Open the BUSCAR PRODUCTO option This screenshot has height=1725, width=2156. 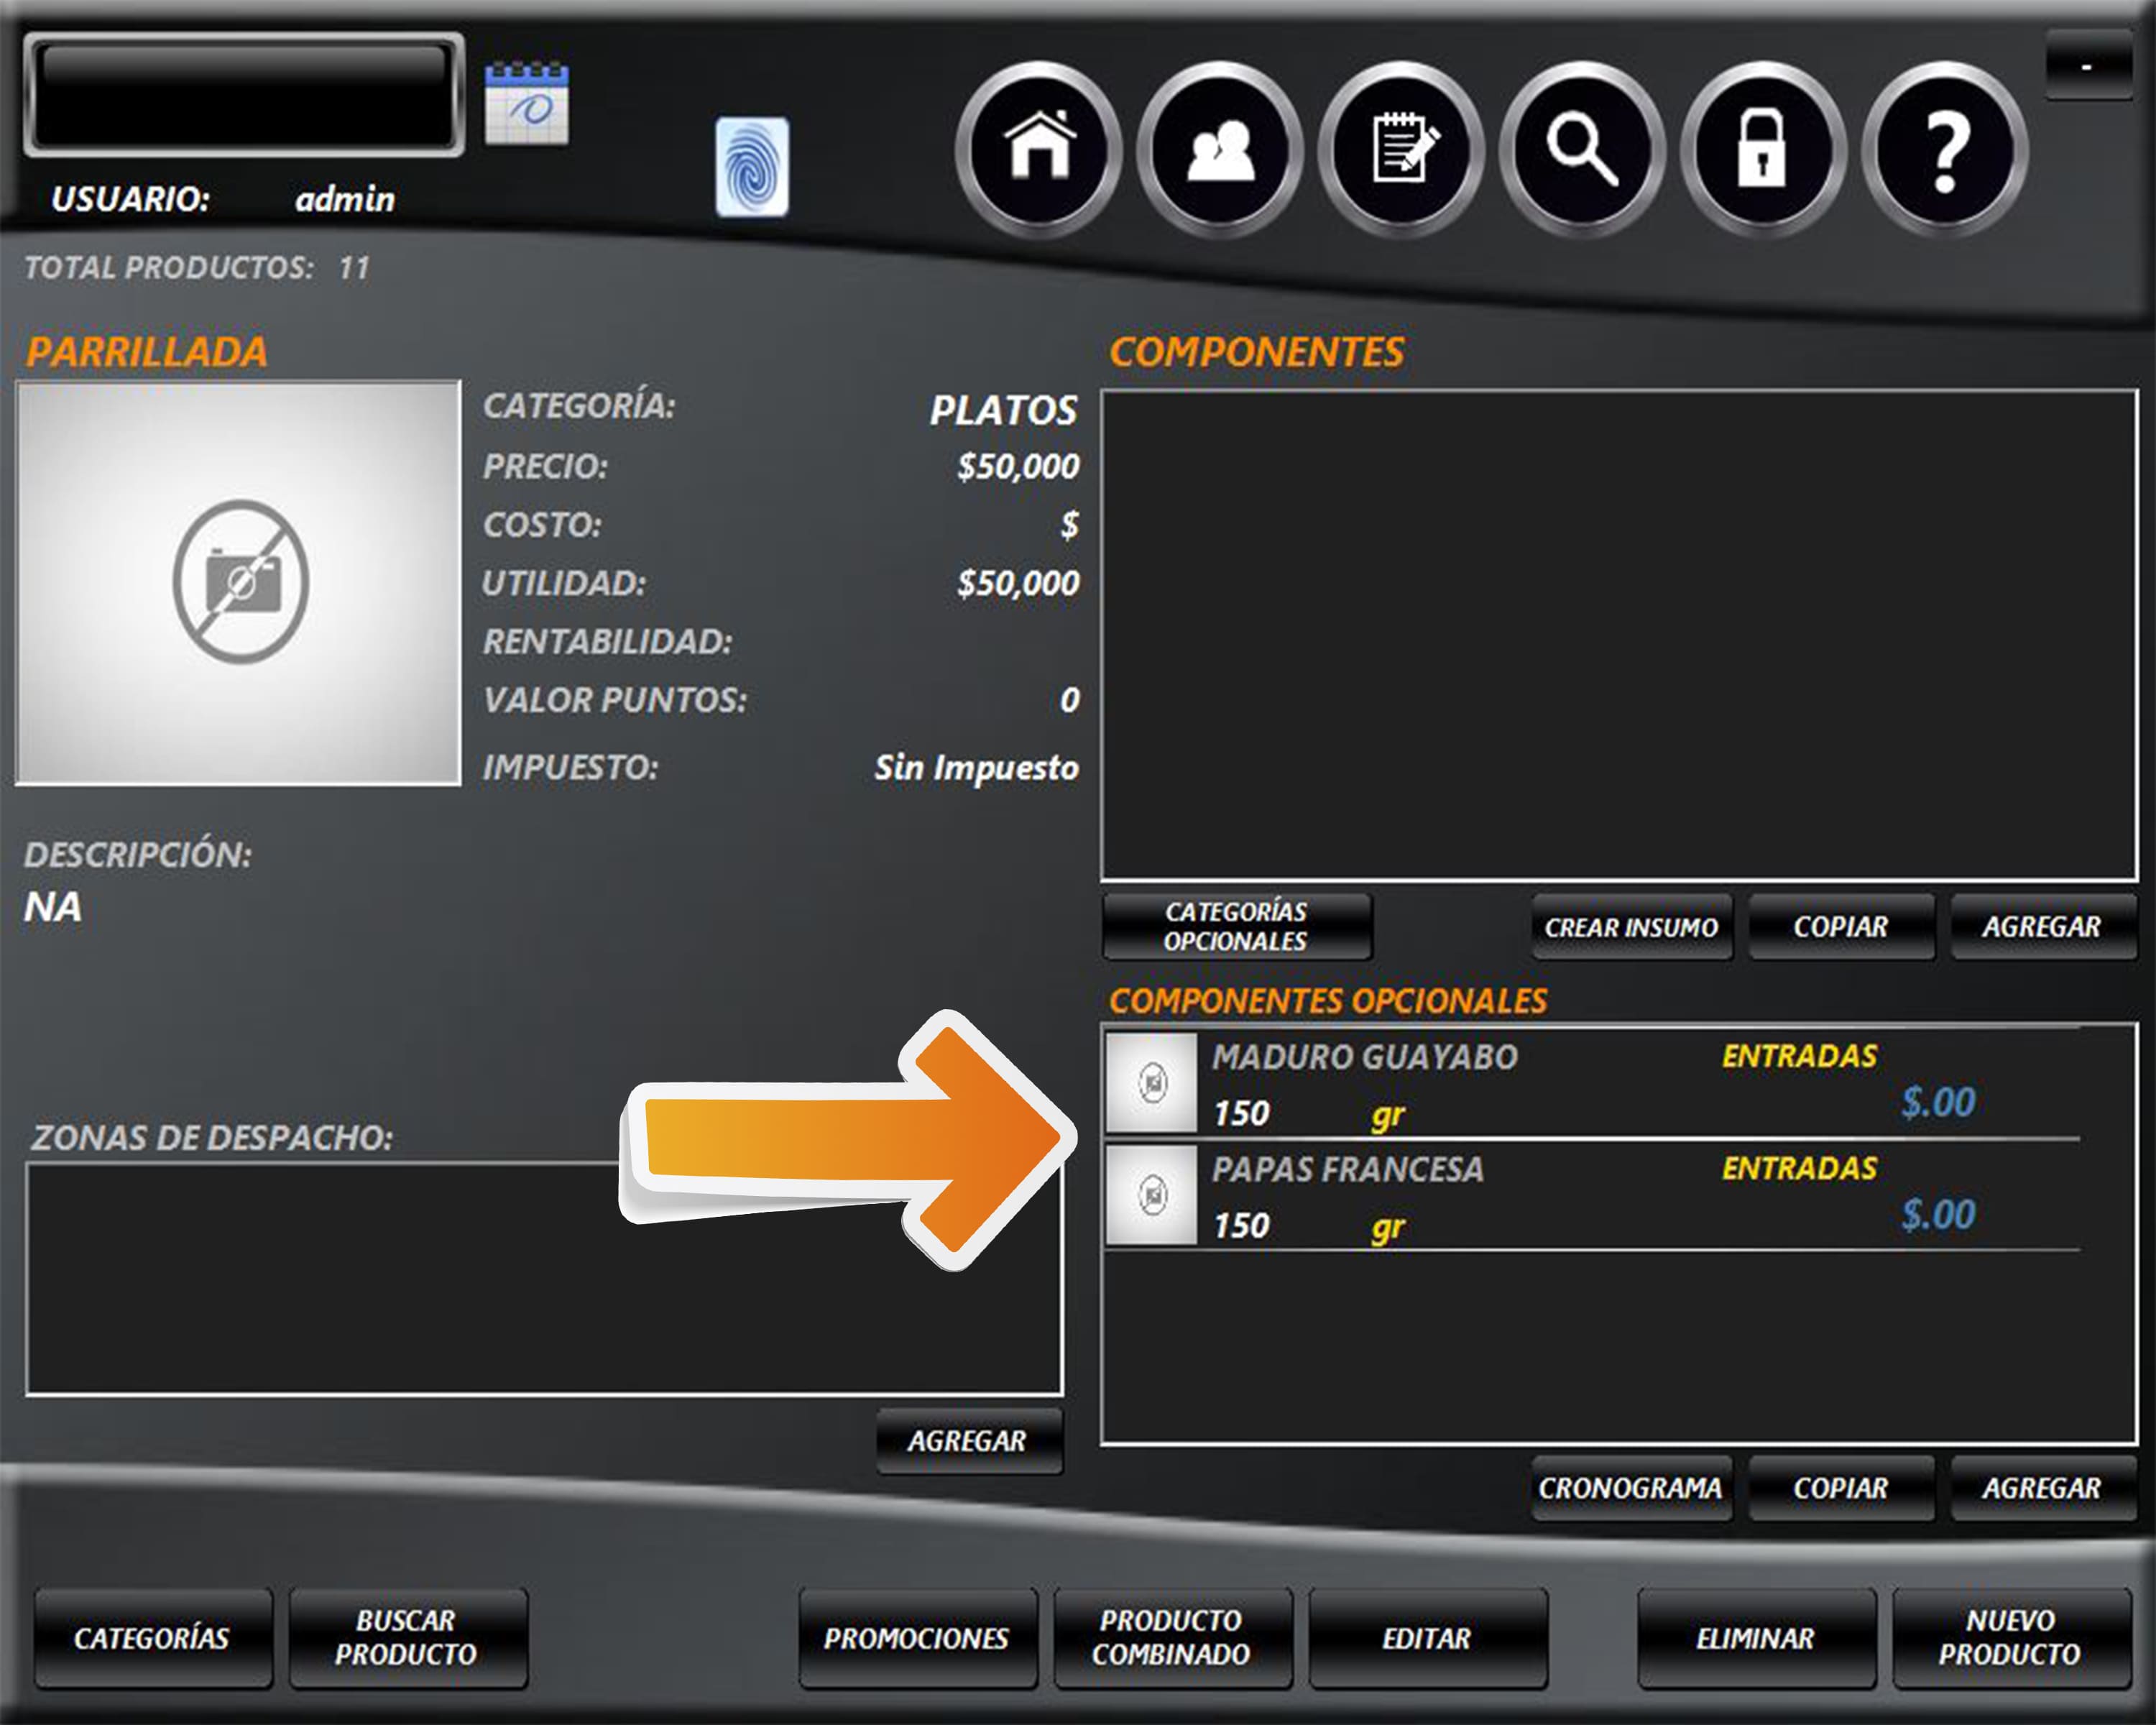(407, 1637)
